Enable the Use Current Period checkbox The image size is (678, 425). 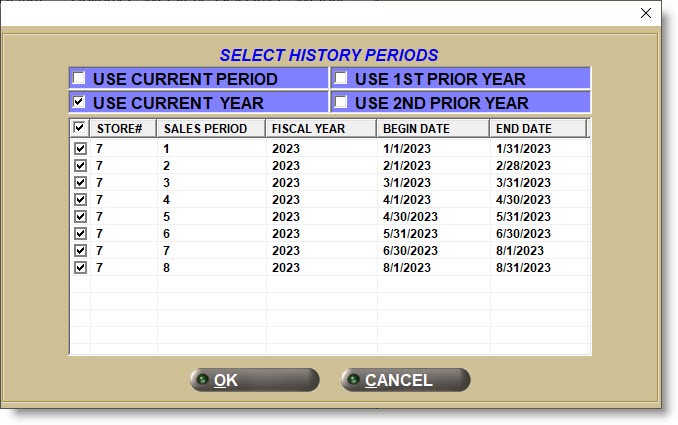(79, 79)
